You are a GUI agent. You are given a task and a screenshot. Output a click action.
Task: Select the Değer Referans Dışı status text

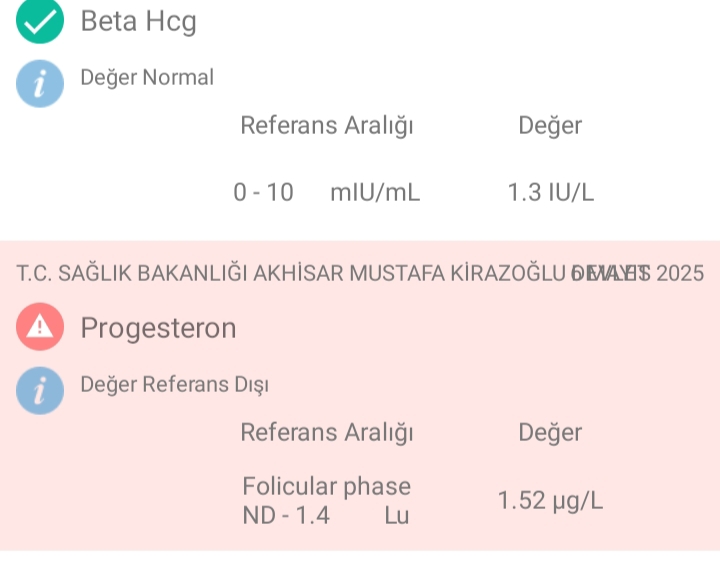point(174,384)
